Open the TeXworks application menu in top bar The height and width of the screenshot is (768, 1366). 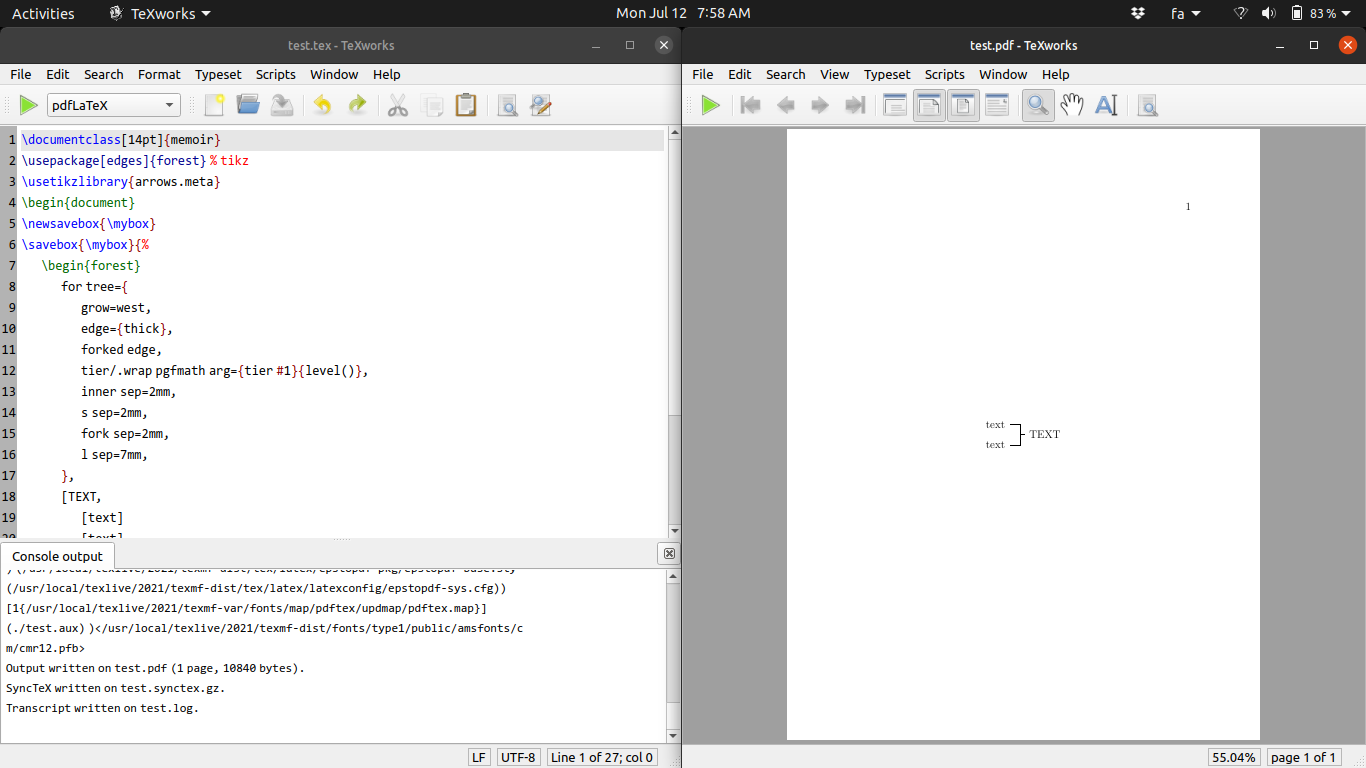point(160,13)
